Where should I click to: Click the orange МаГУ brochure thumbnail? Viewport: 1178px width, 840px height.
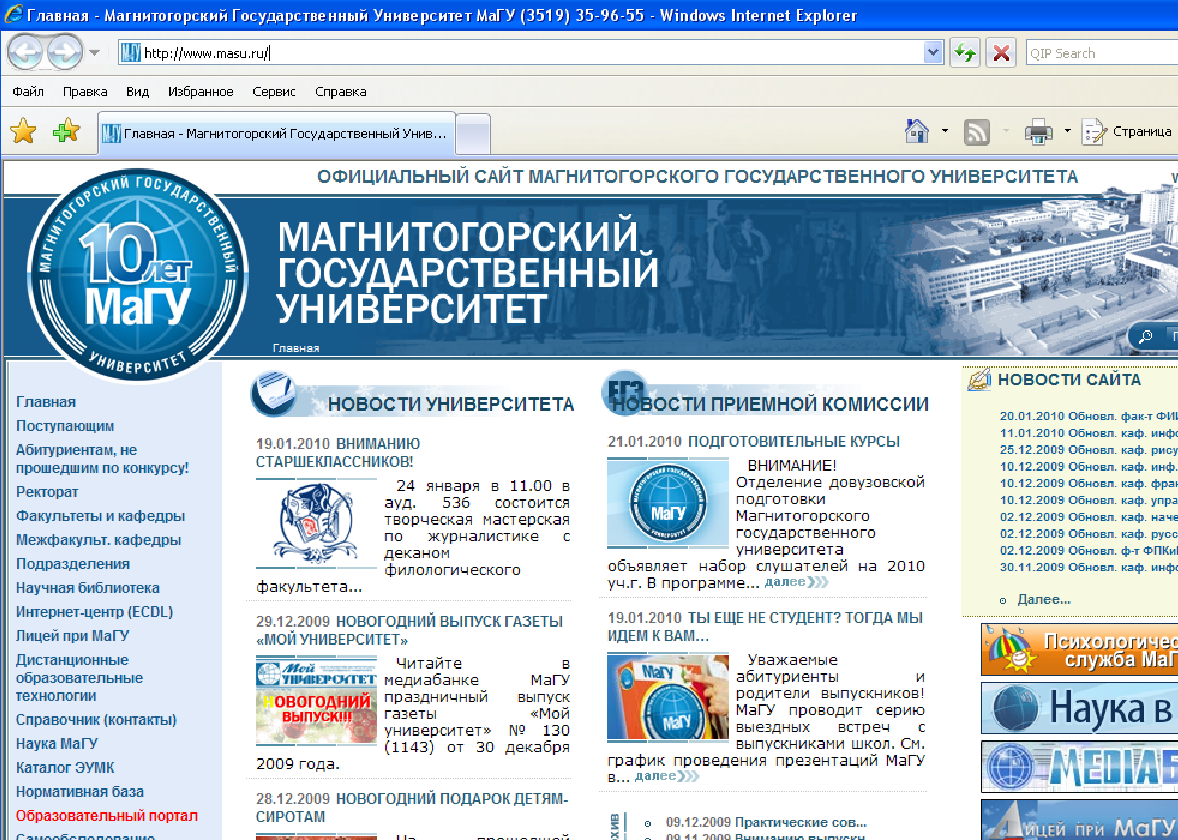click(x=668, y=698)
